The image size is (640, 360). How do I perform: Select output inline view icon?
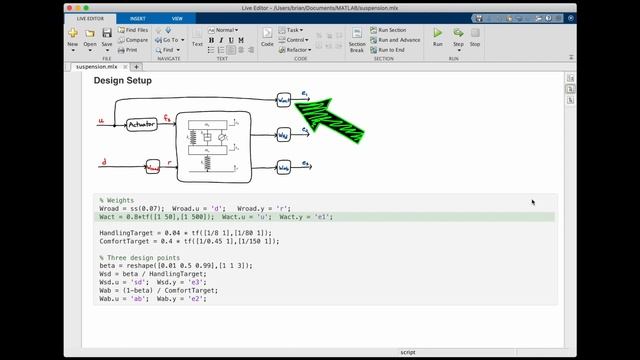pos(570,89)
